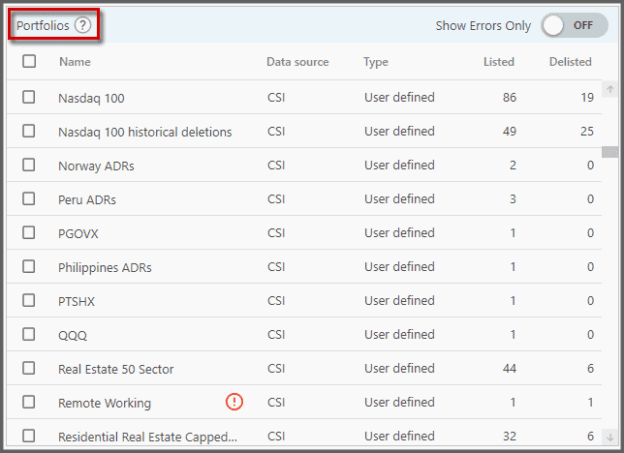Toggle the Show Errors Only switch
Image resolution: width=624 pixels, height=453 pixels.
point(574,26)
